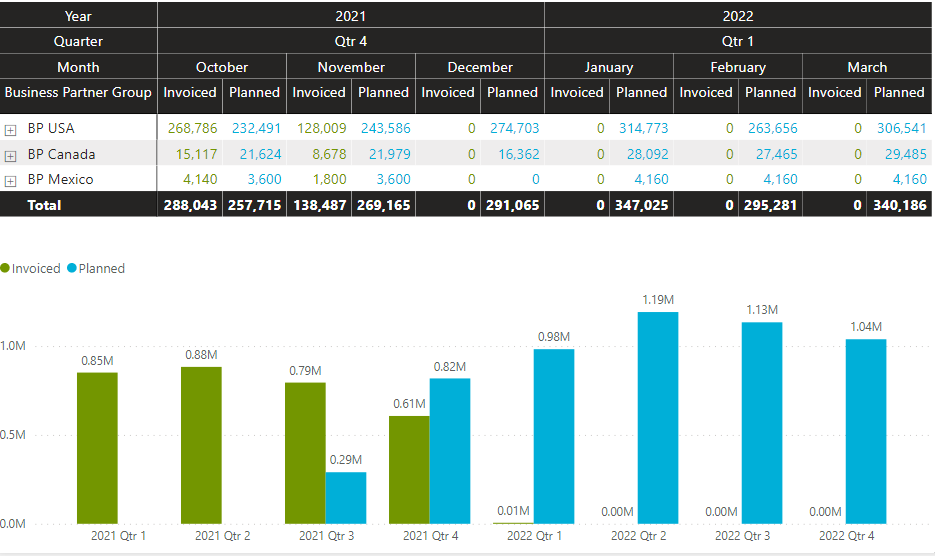
Task: Click the January month header
Action: point(609,67)
